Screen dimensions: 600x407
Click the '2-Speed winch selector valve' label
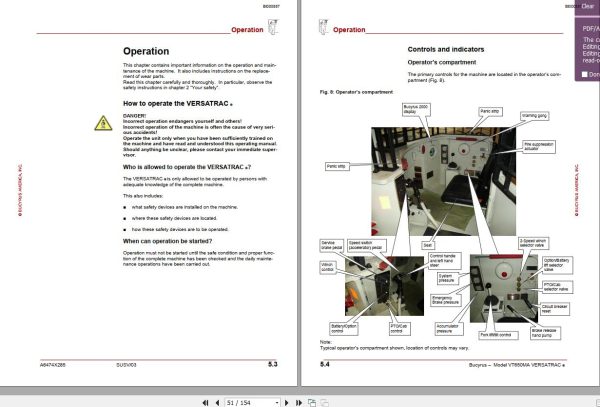534,243
